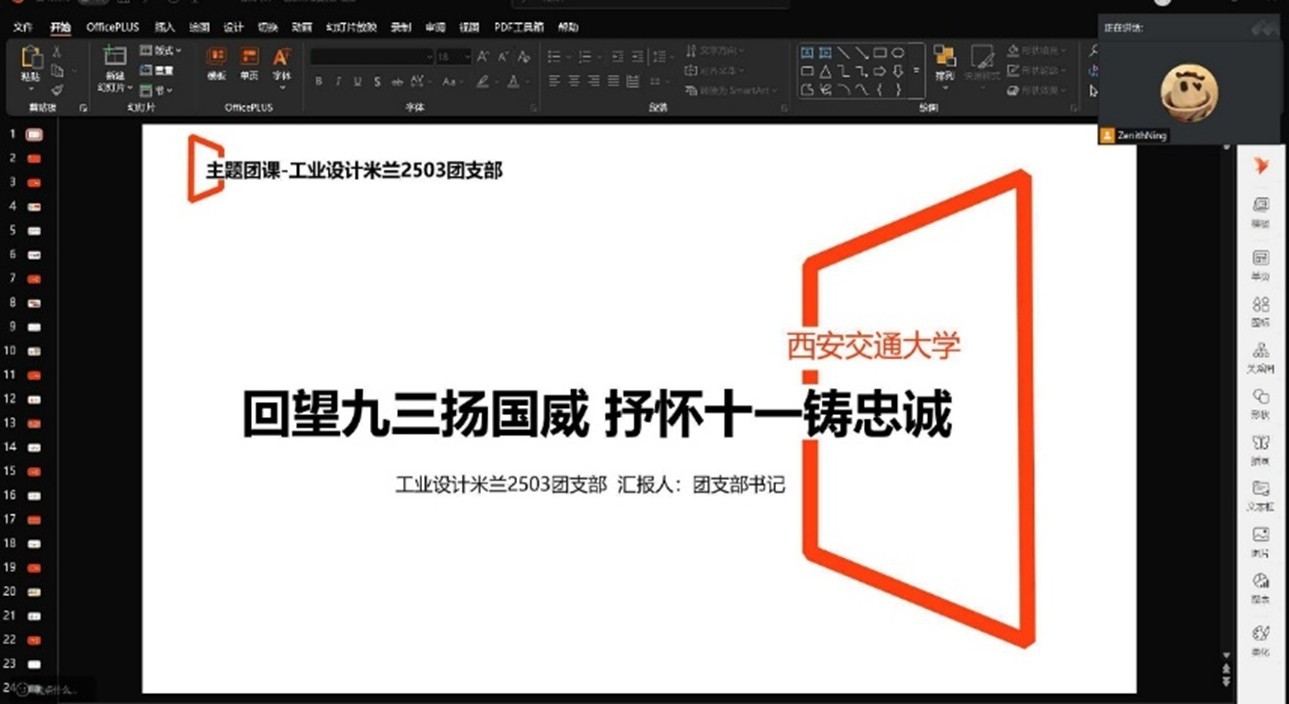
Task: Toggle italic formatting
Action: click(339, 82)
